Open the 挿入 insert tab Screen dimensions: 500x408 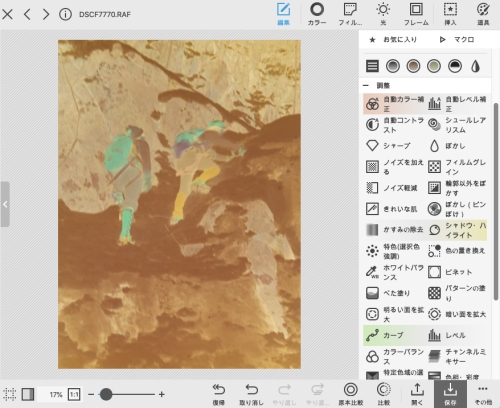(450, 14)
